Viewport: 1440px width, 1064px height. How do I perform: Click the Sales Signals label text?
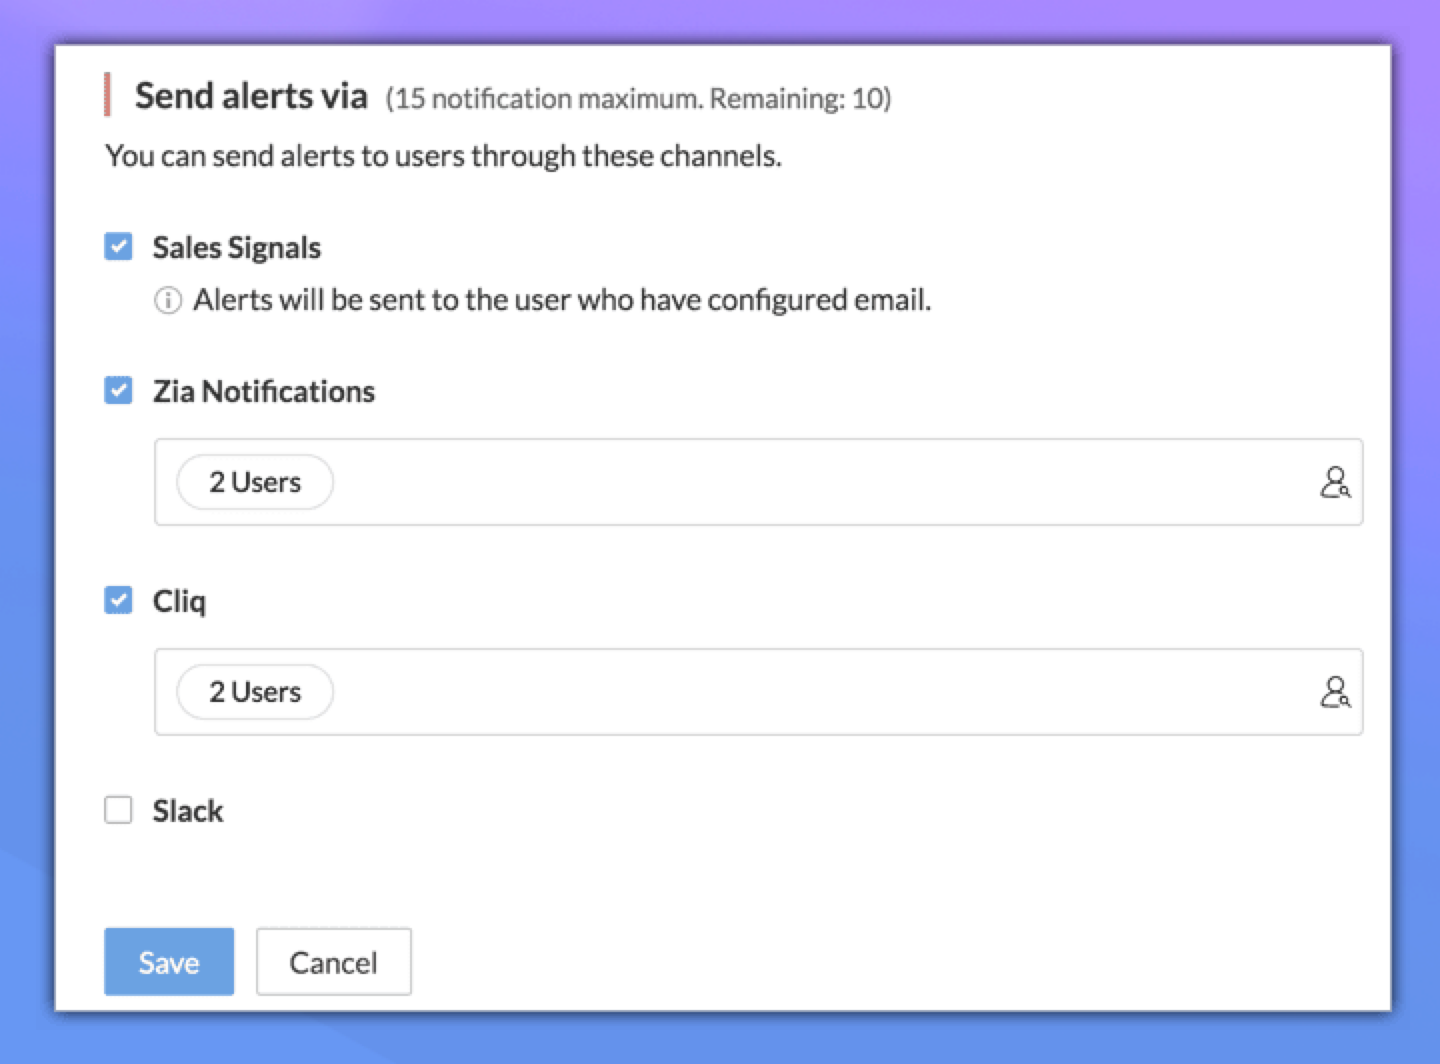tap(237, 248)
